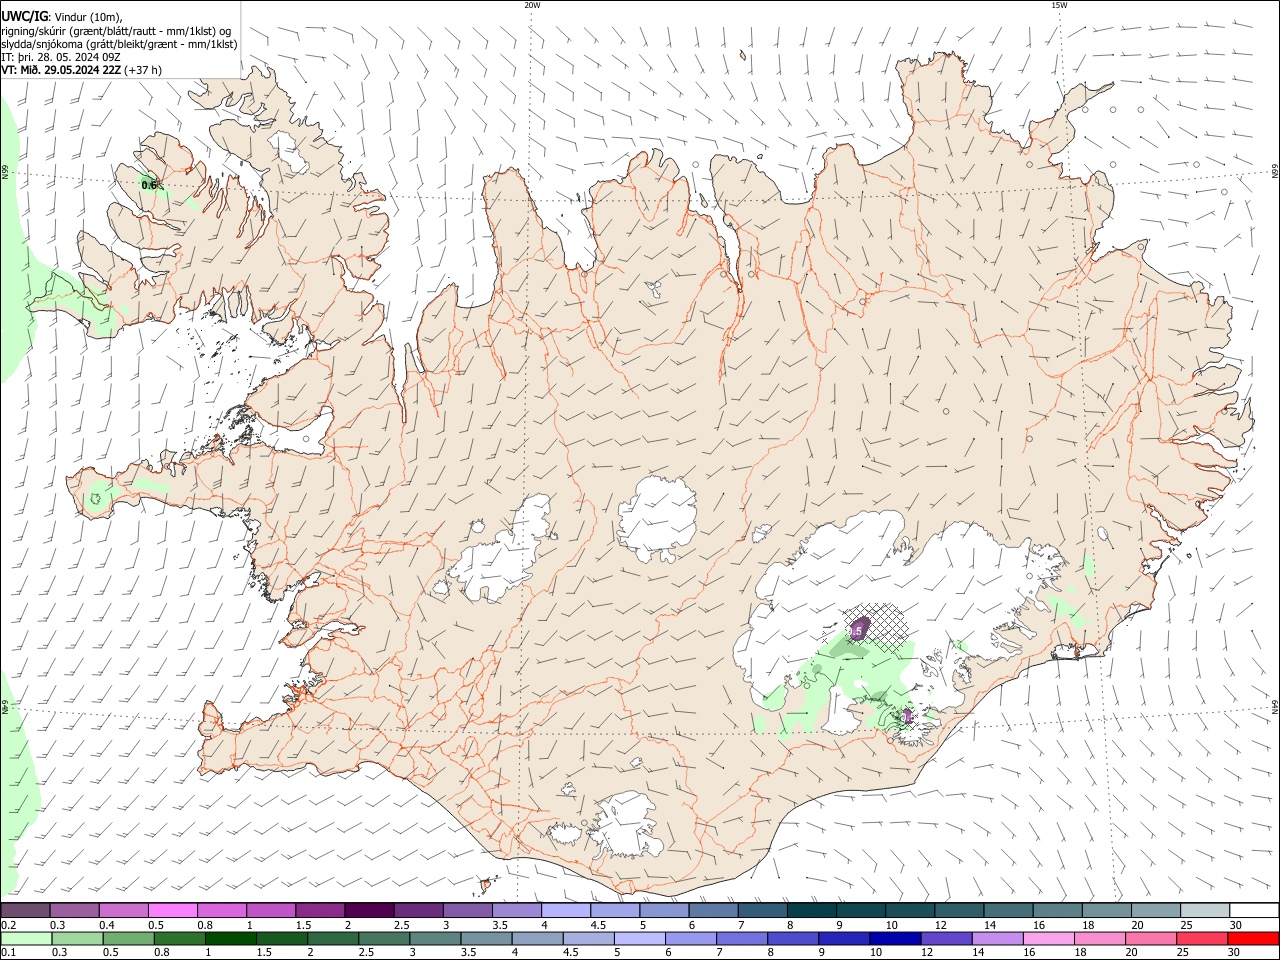Click the '15W' longitude label
The width and height of the screenshot is (1280, 960).
tap(1059, 5)
